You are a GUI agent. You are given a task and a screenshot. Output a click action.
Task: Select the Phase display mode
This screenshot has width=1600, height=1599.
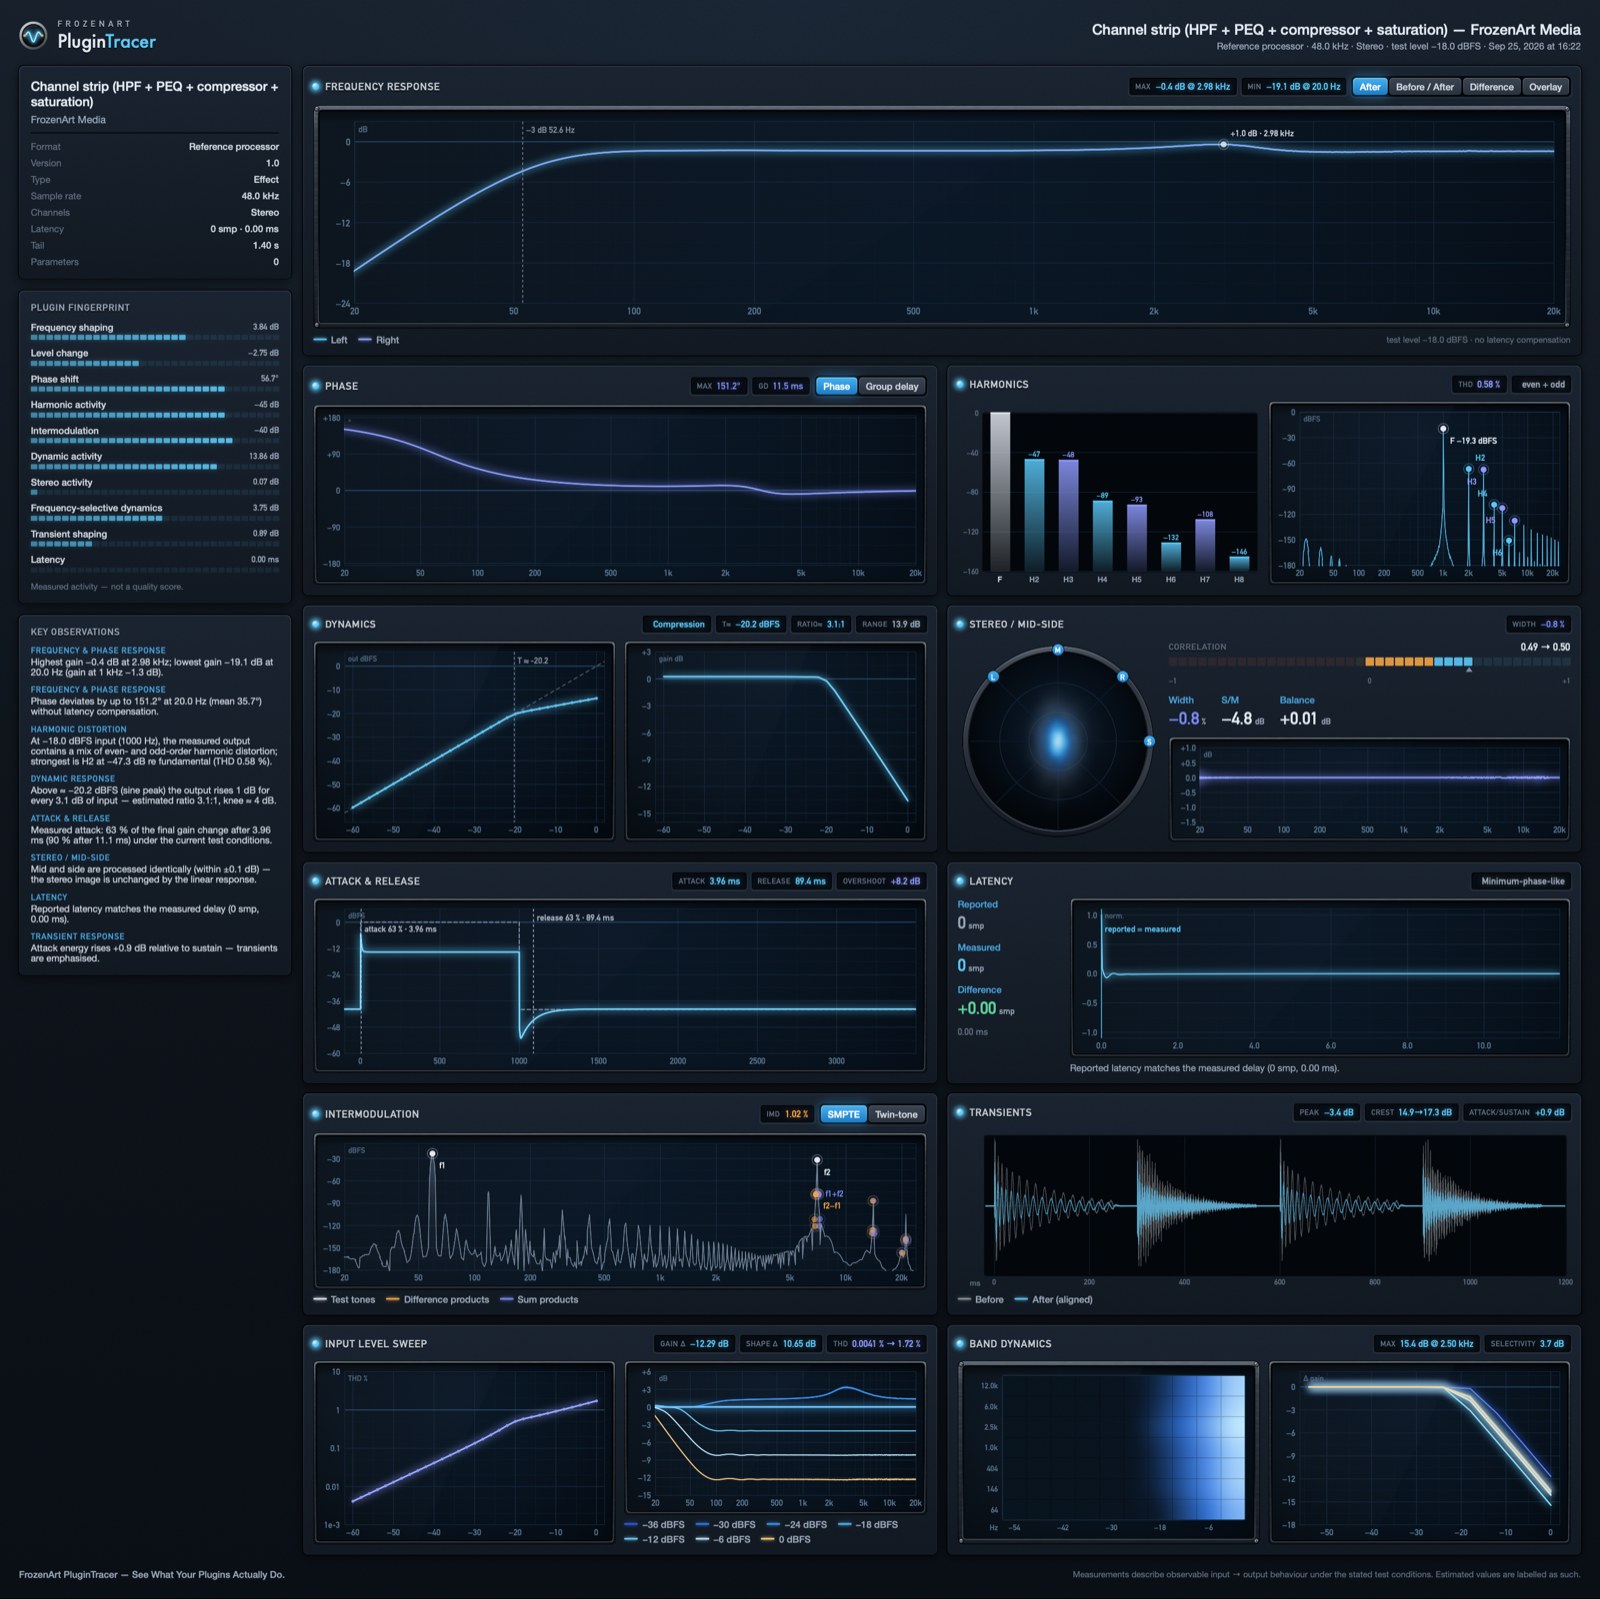(836, 386)
